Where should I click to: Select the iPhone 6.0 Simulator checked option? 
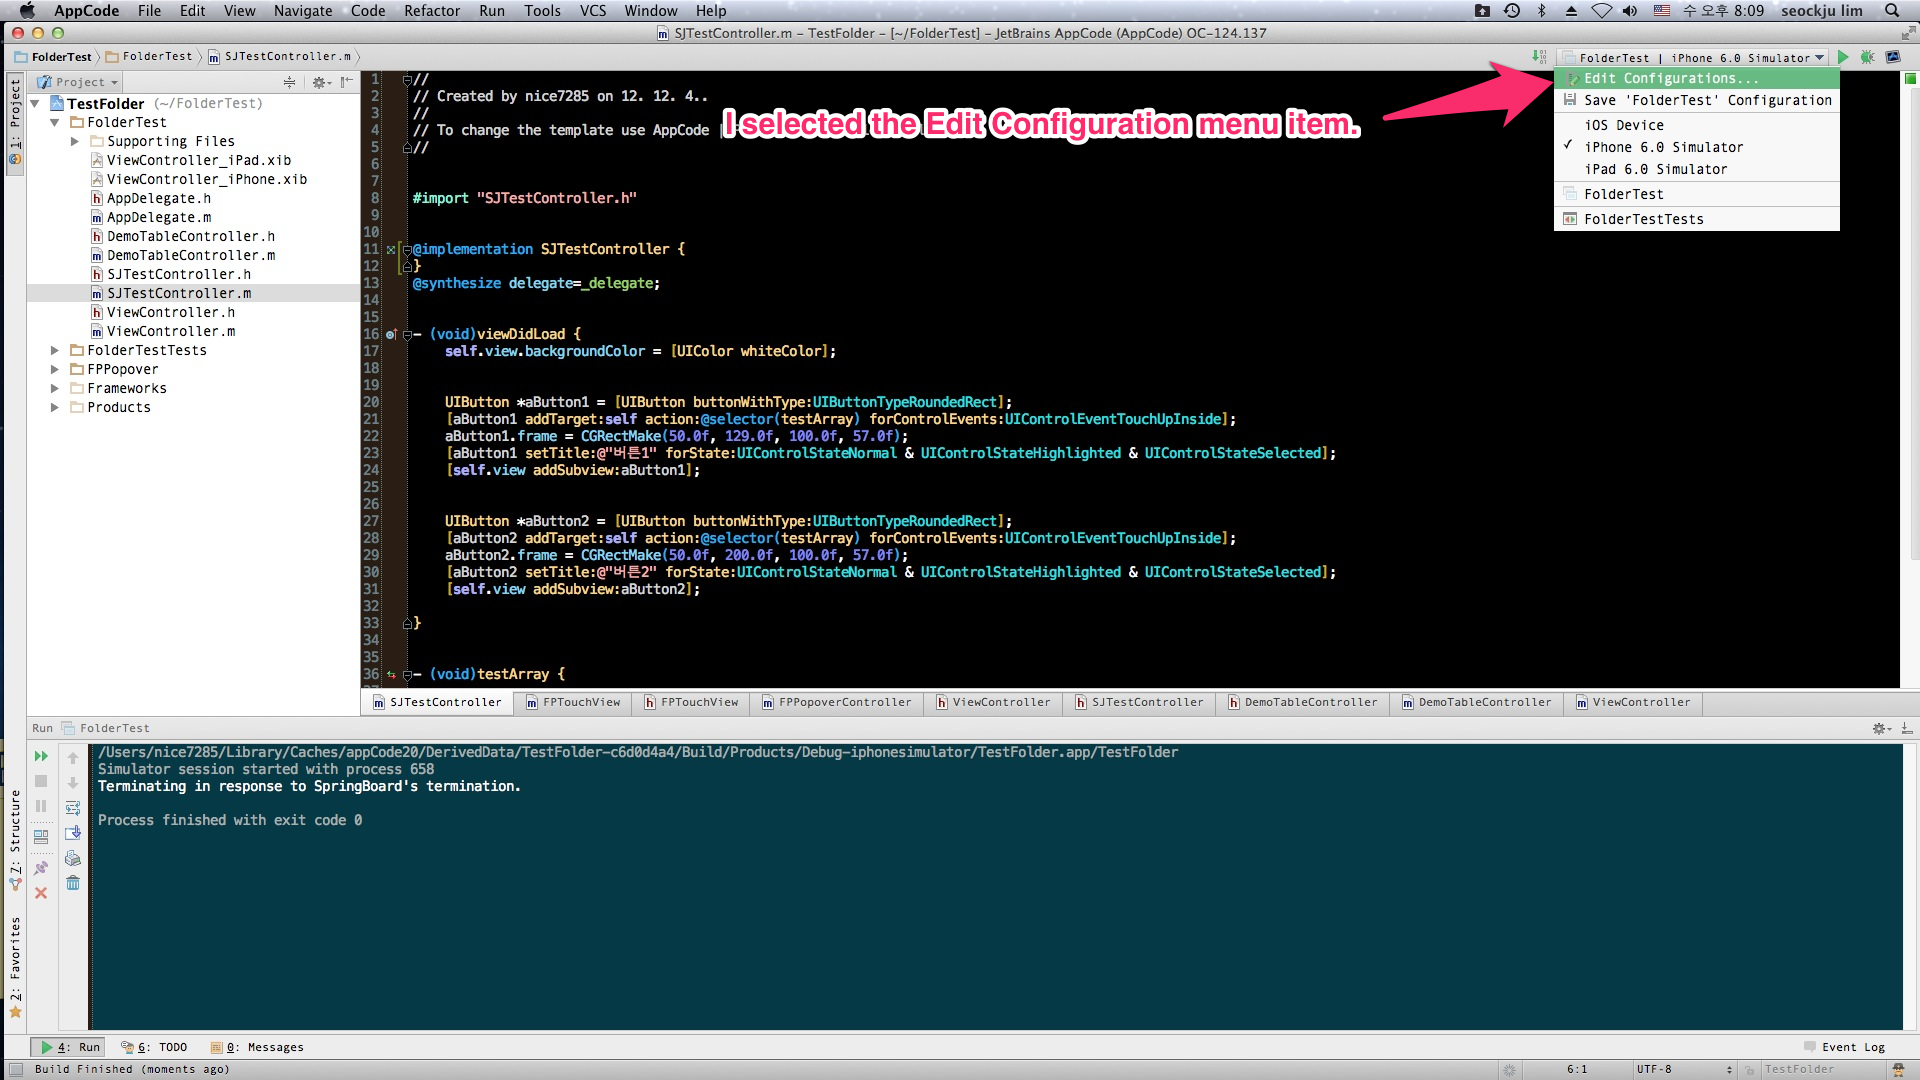1697,147
